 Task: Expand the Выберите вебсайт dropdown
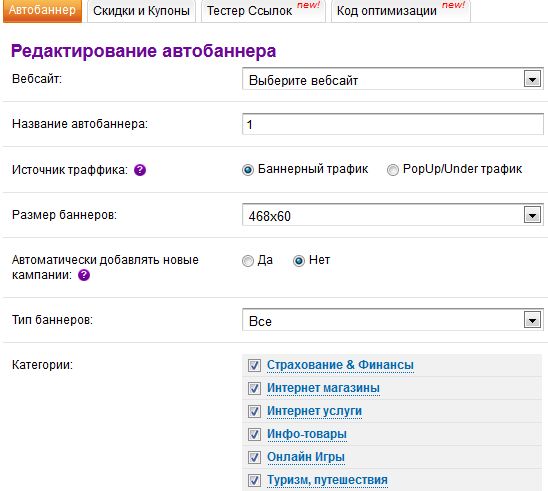pos(392,80)
